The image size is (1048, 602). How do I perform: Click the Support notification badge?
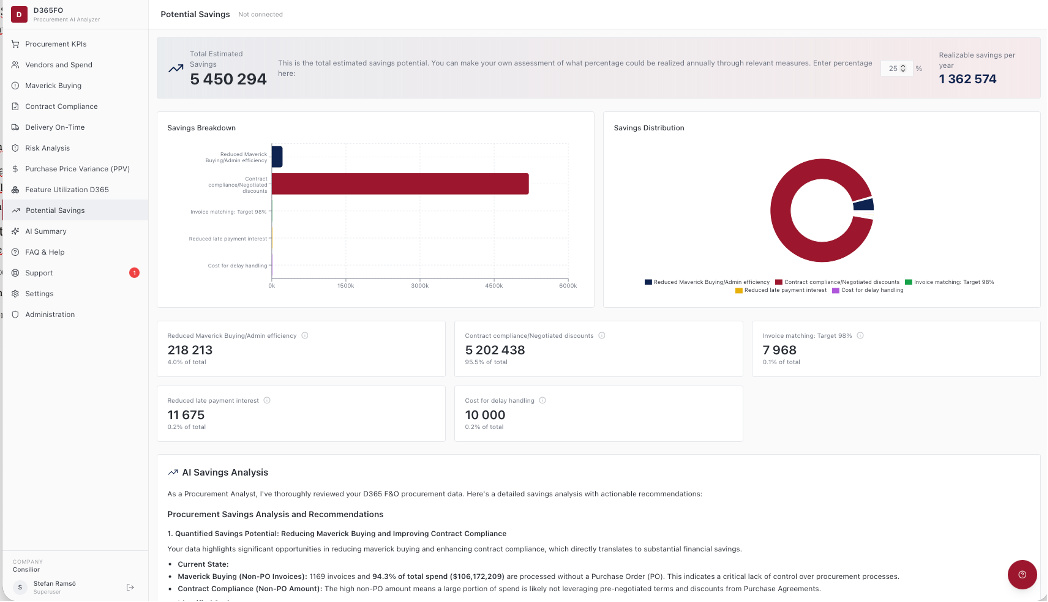point(134,272)
